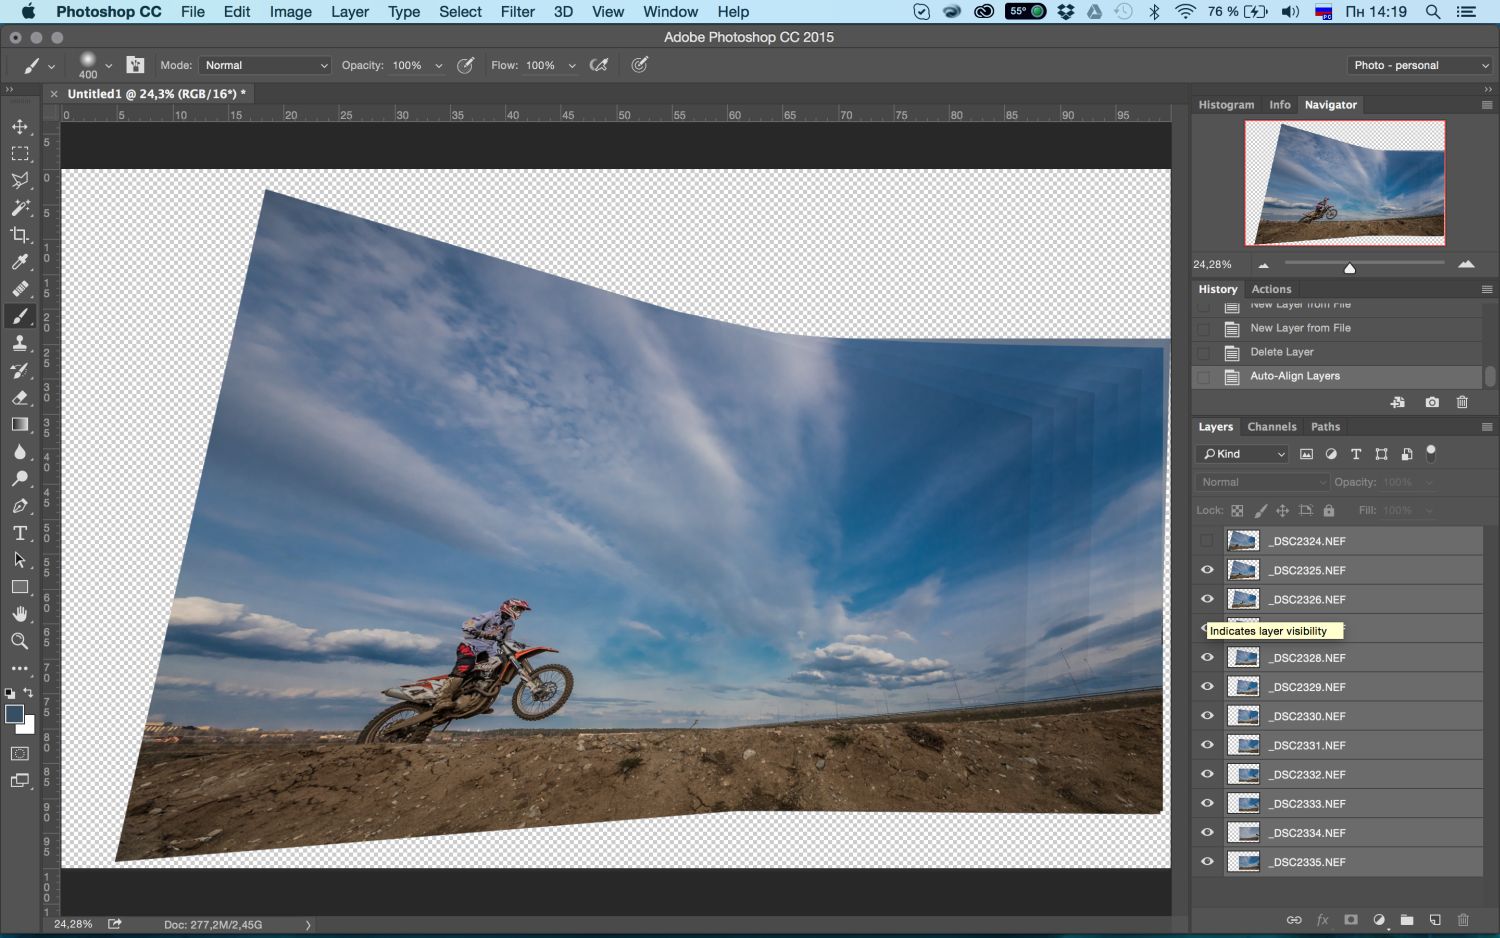This screenshot has height=938, width=1500.
Task: Select the Move tool
Action: coord(20,127)
